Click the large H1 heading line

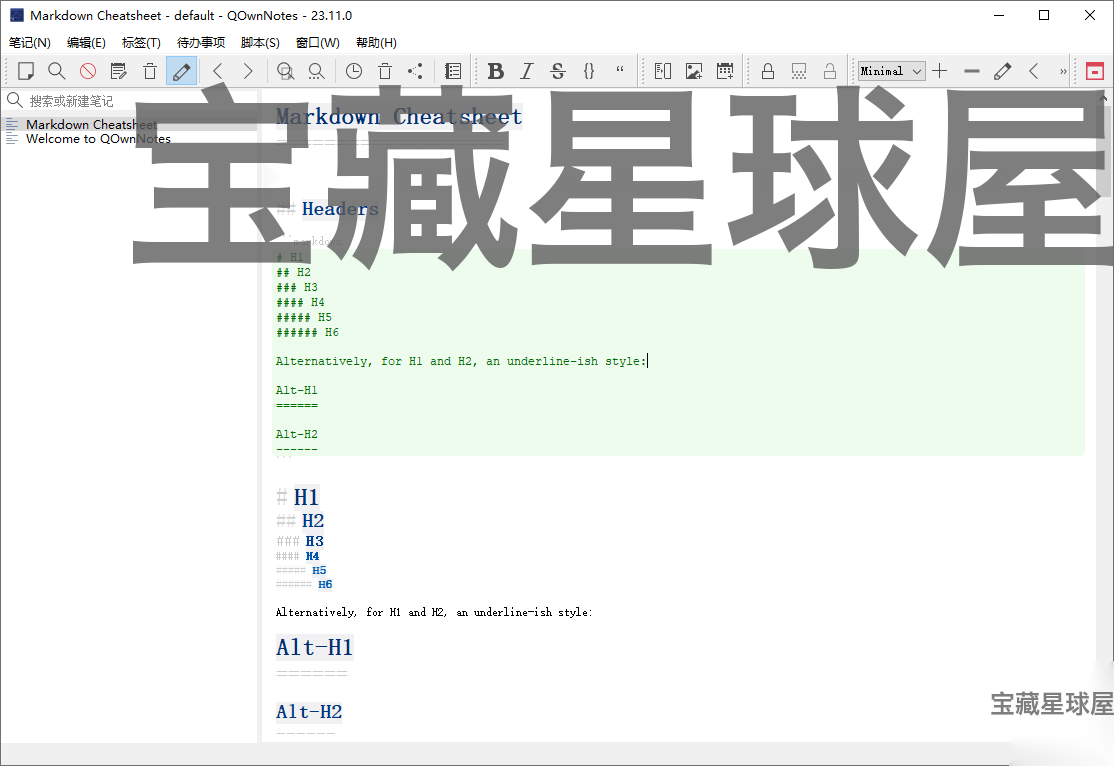pos(298,497)
